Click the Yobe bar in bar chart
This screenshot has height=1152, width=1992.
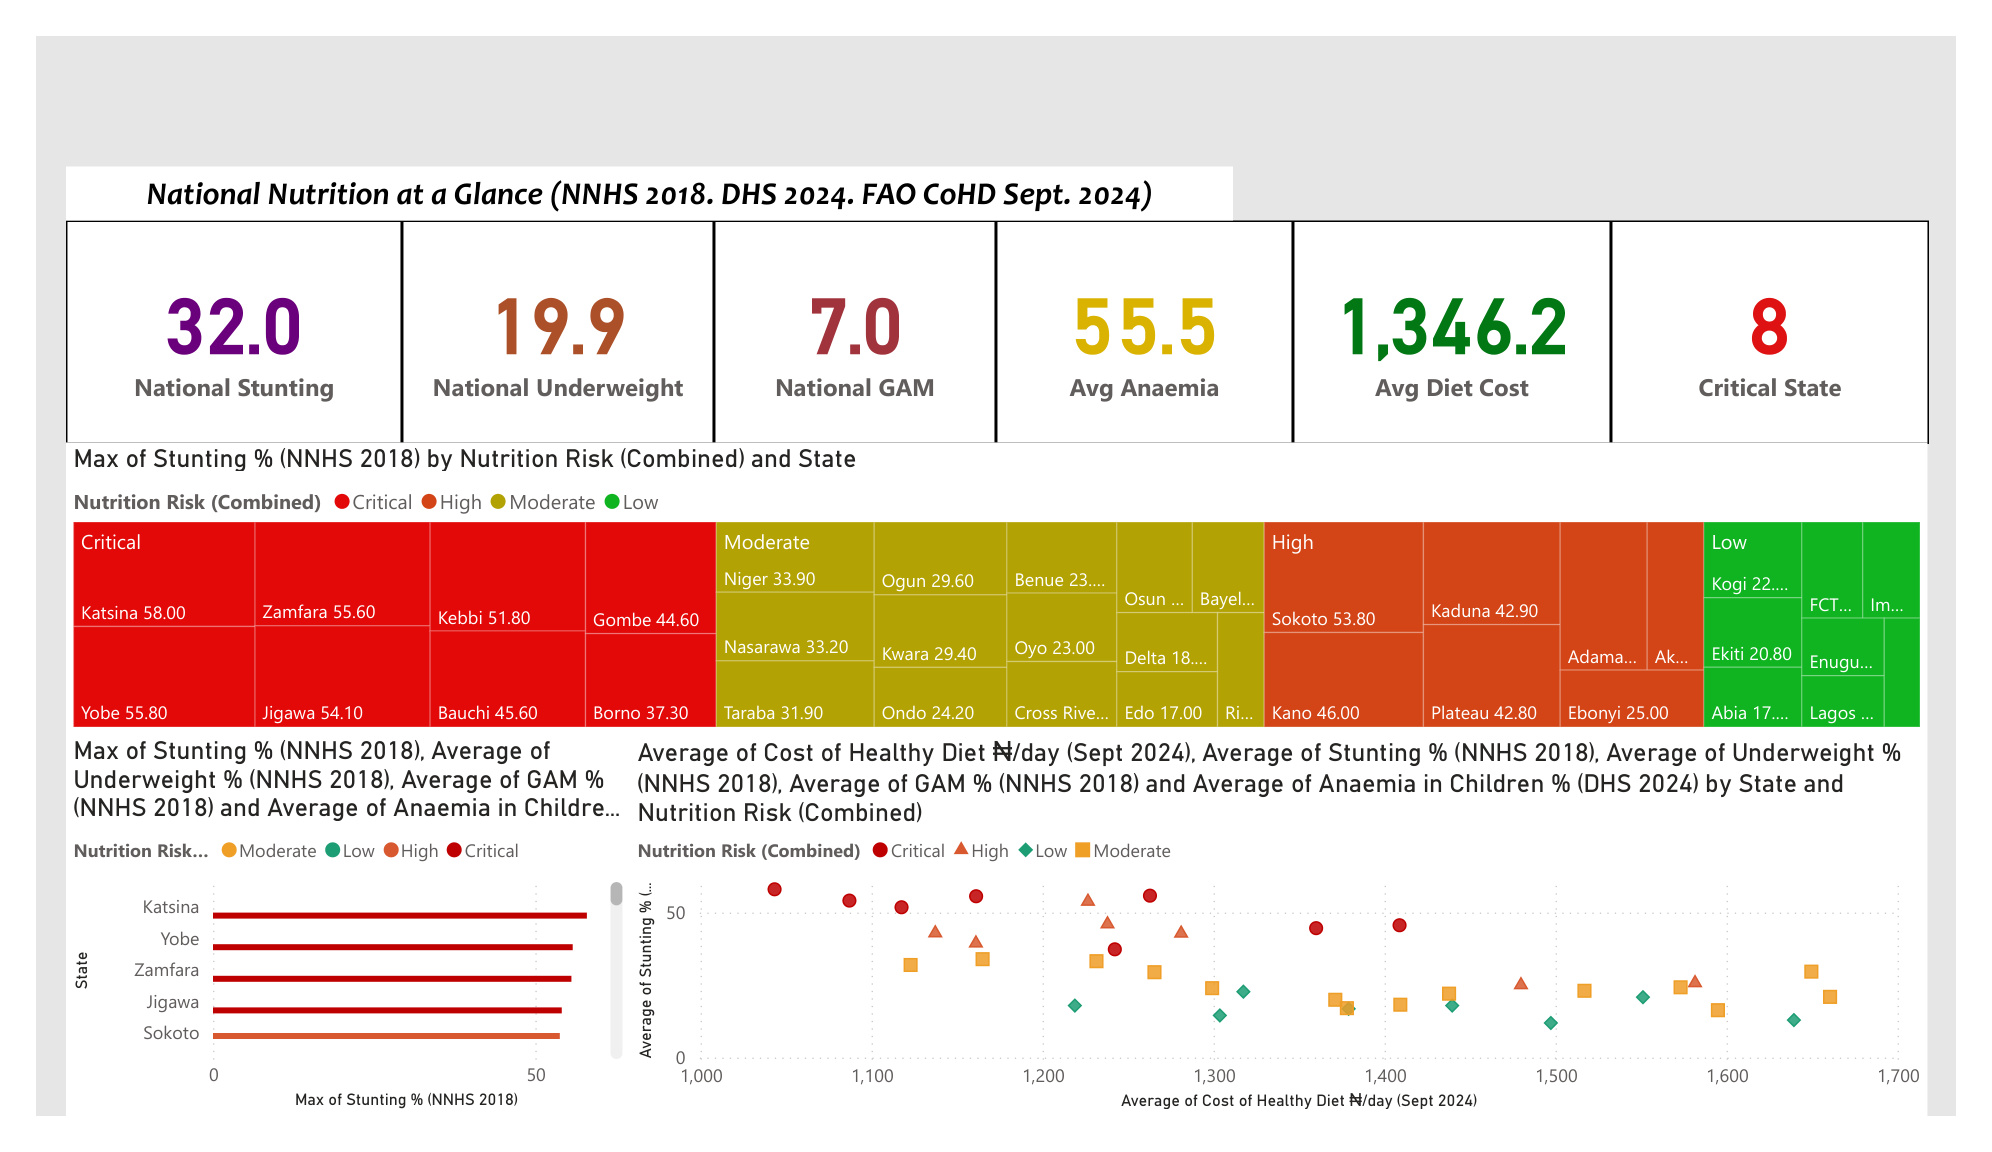(393, 947)
